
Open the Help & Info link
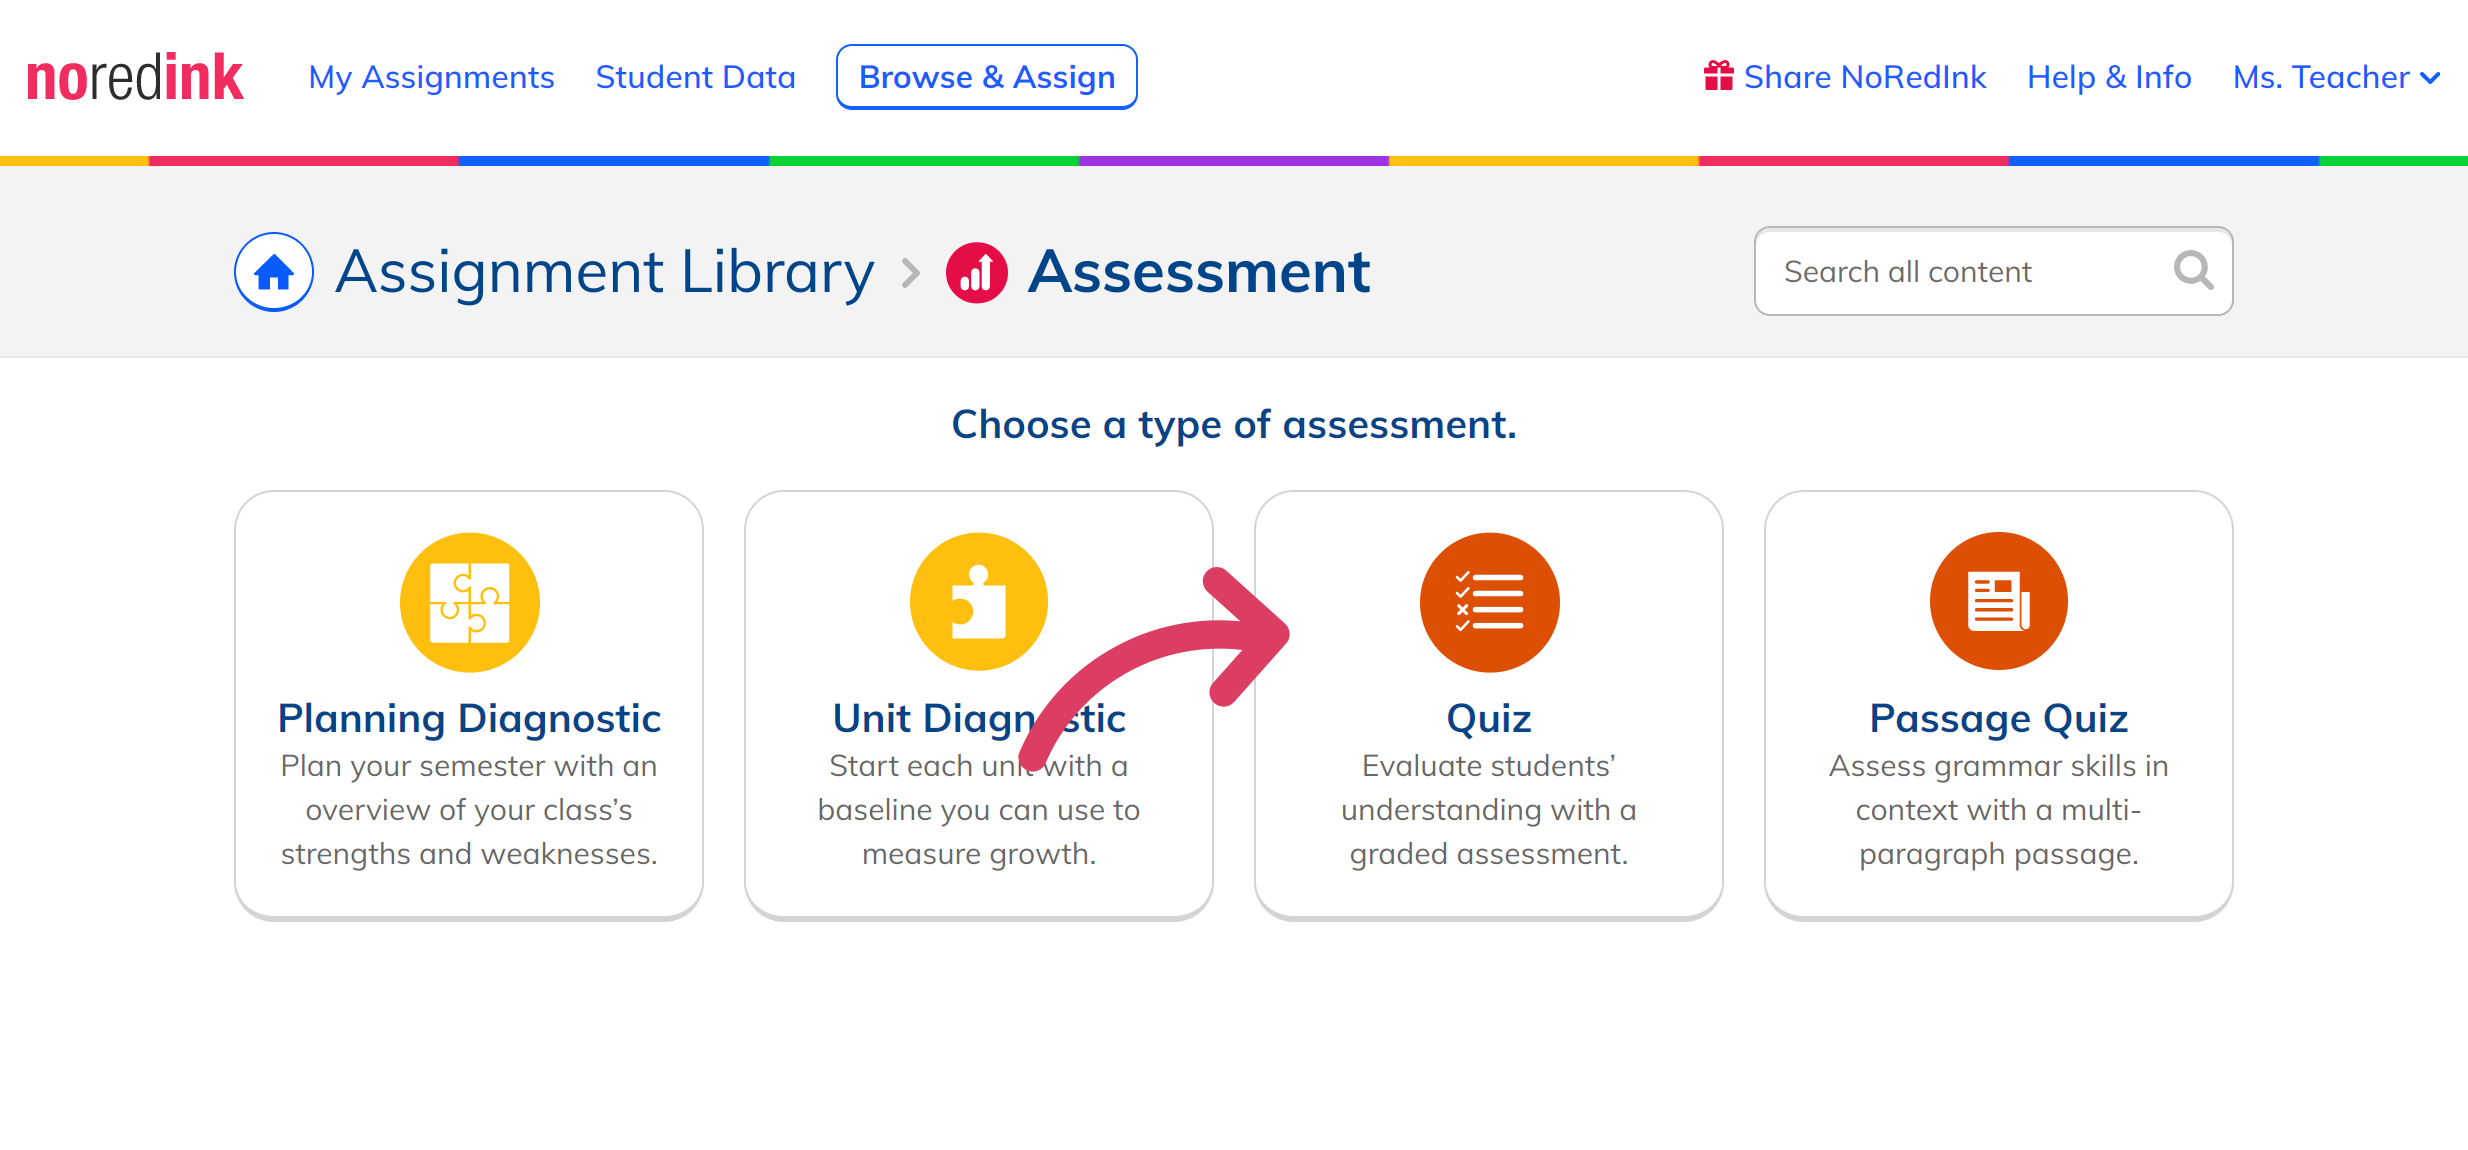(x=2109, y=77)
